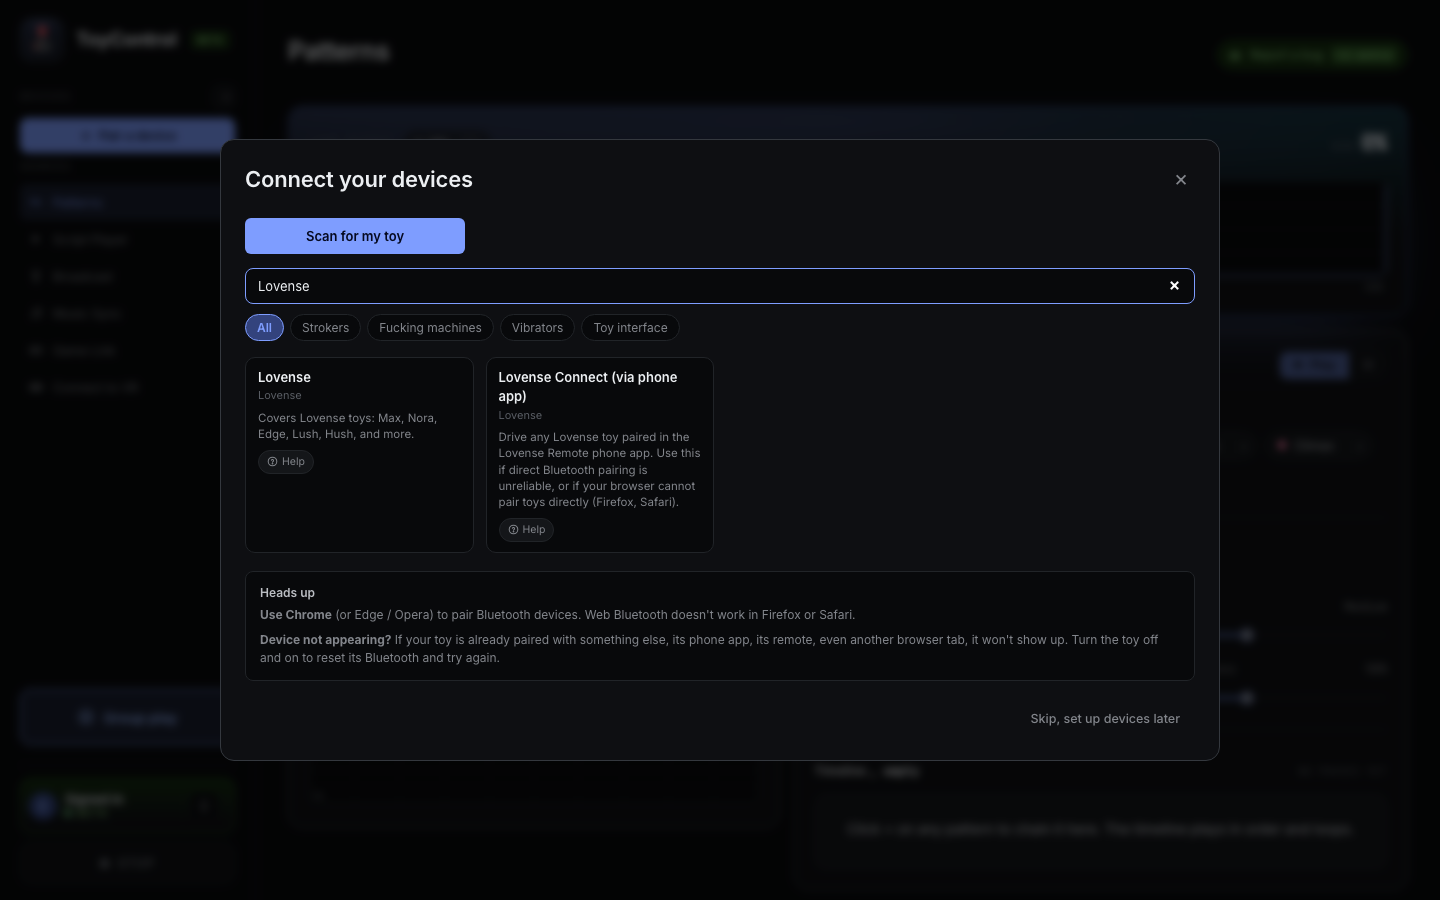Choose Lovense Connect via phone app card

point(600,455)
